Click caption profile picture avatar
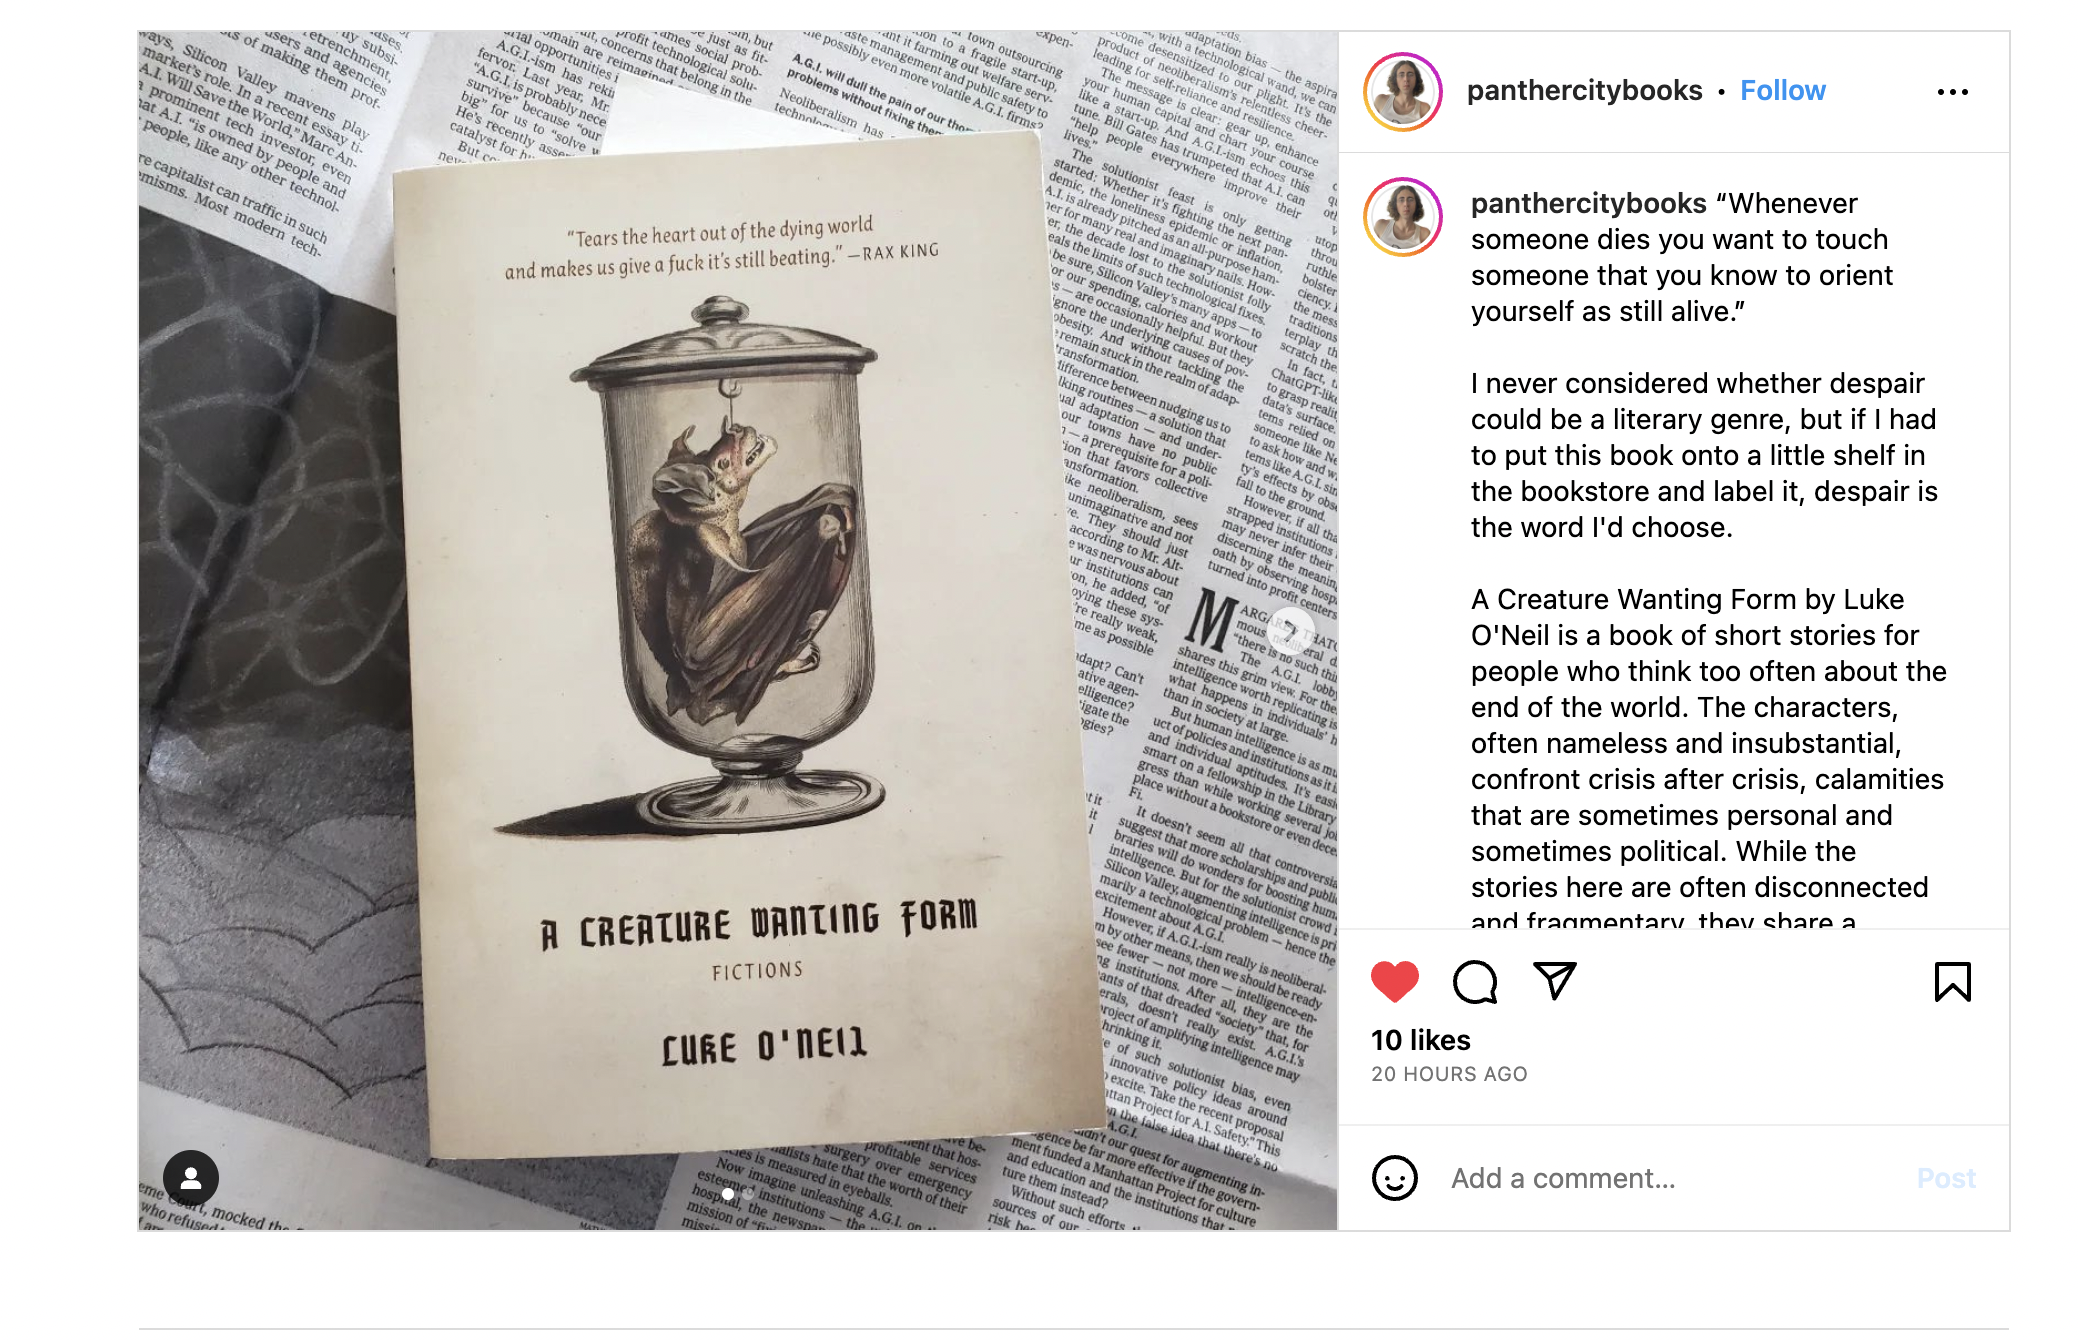 [1403, 217]
